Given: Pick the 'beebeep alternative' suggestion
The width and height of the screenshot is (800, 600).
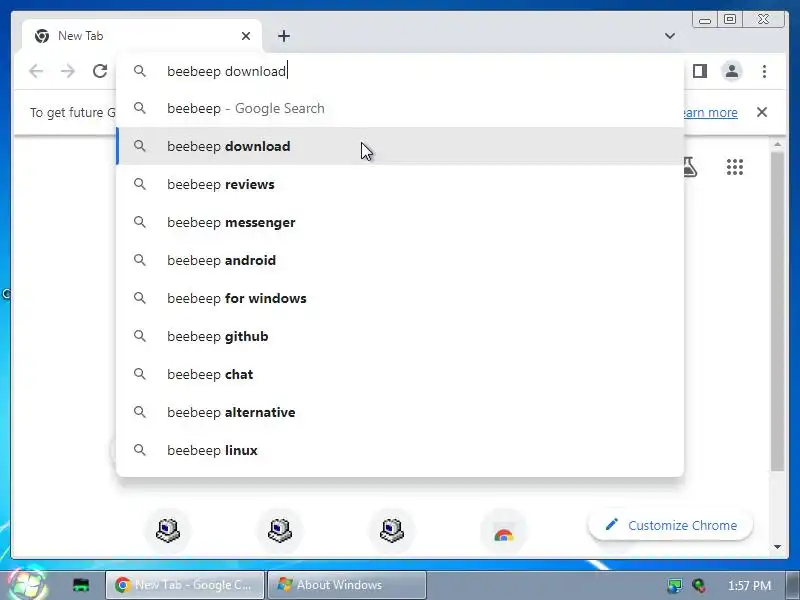Looking at the screenshot, I should coord(400,412).
